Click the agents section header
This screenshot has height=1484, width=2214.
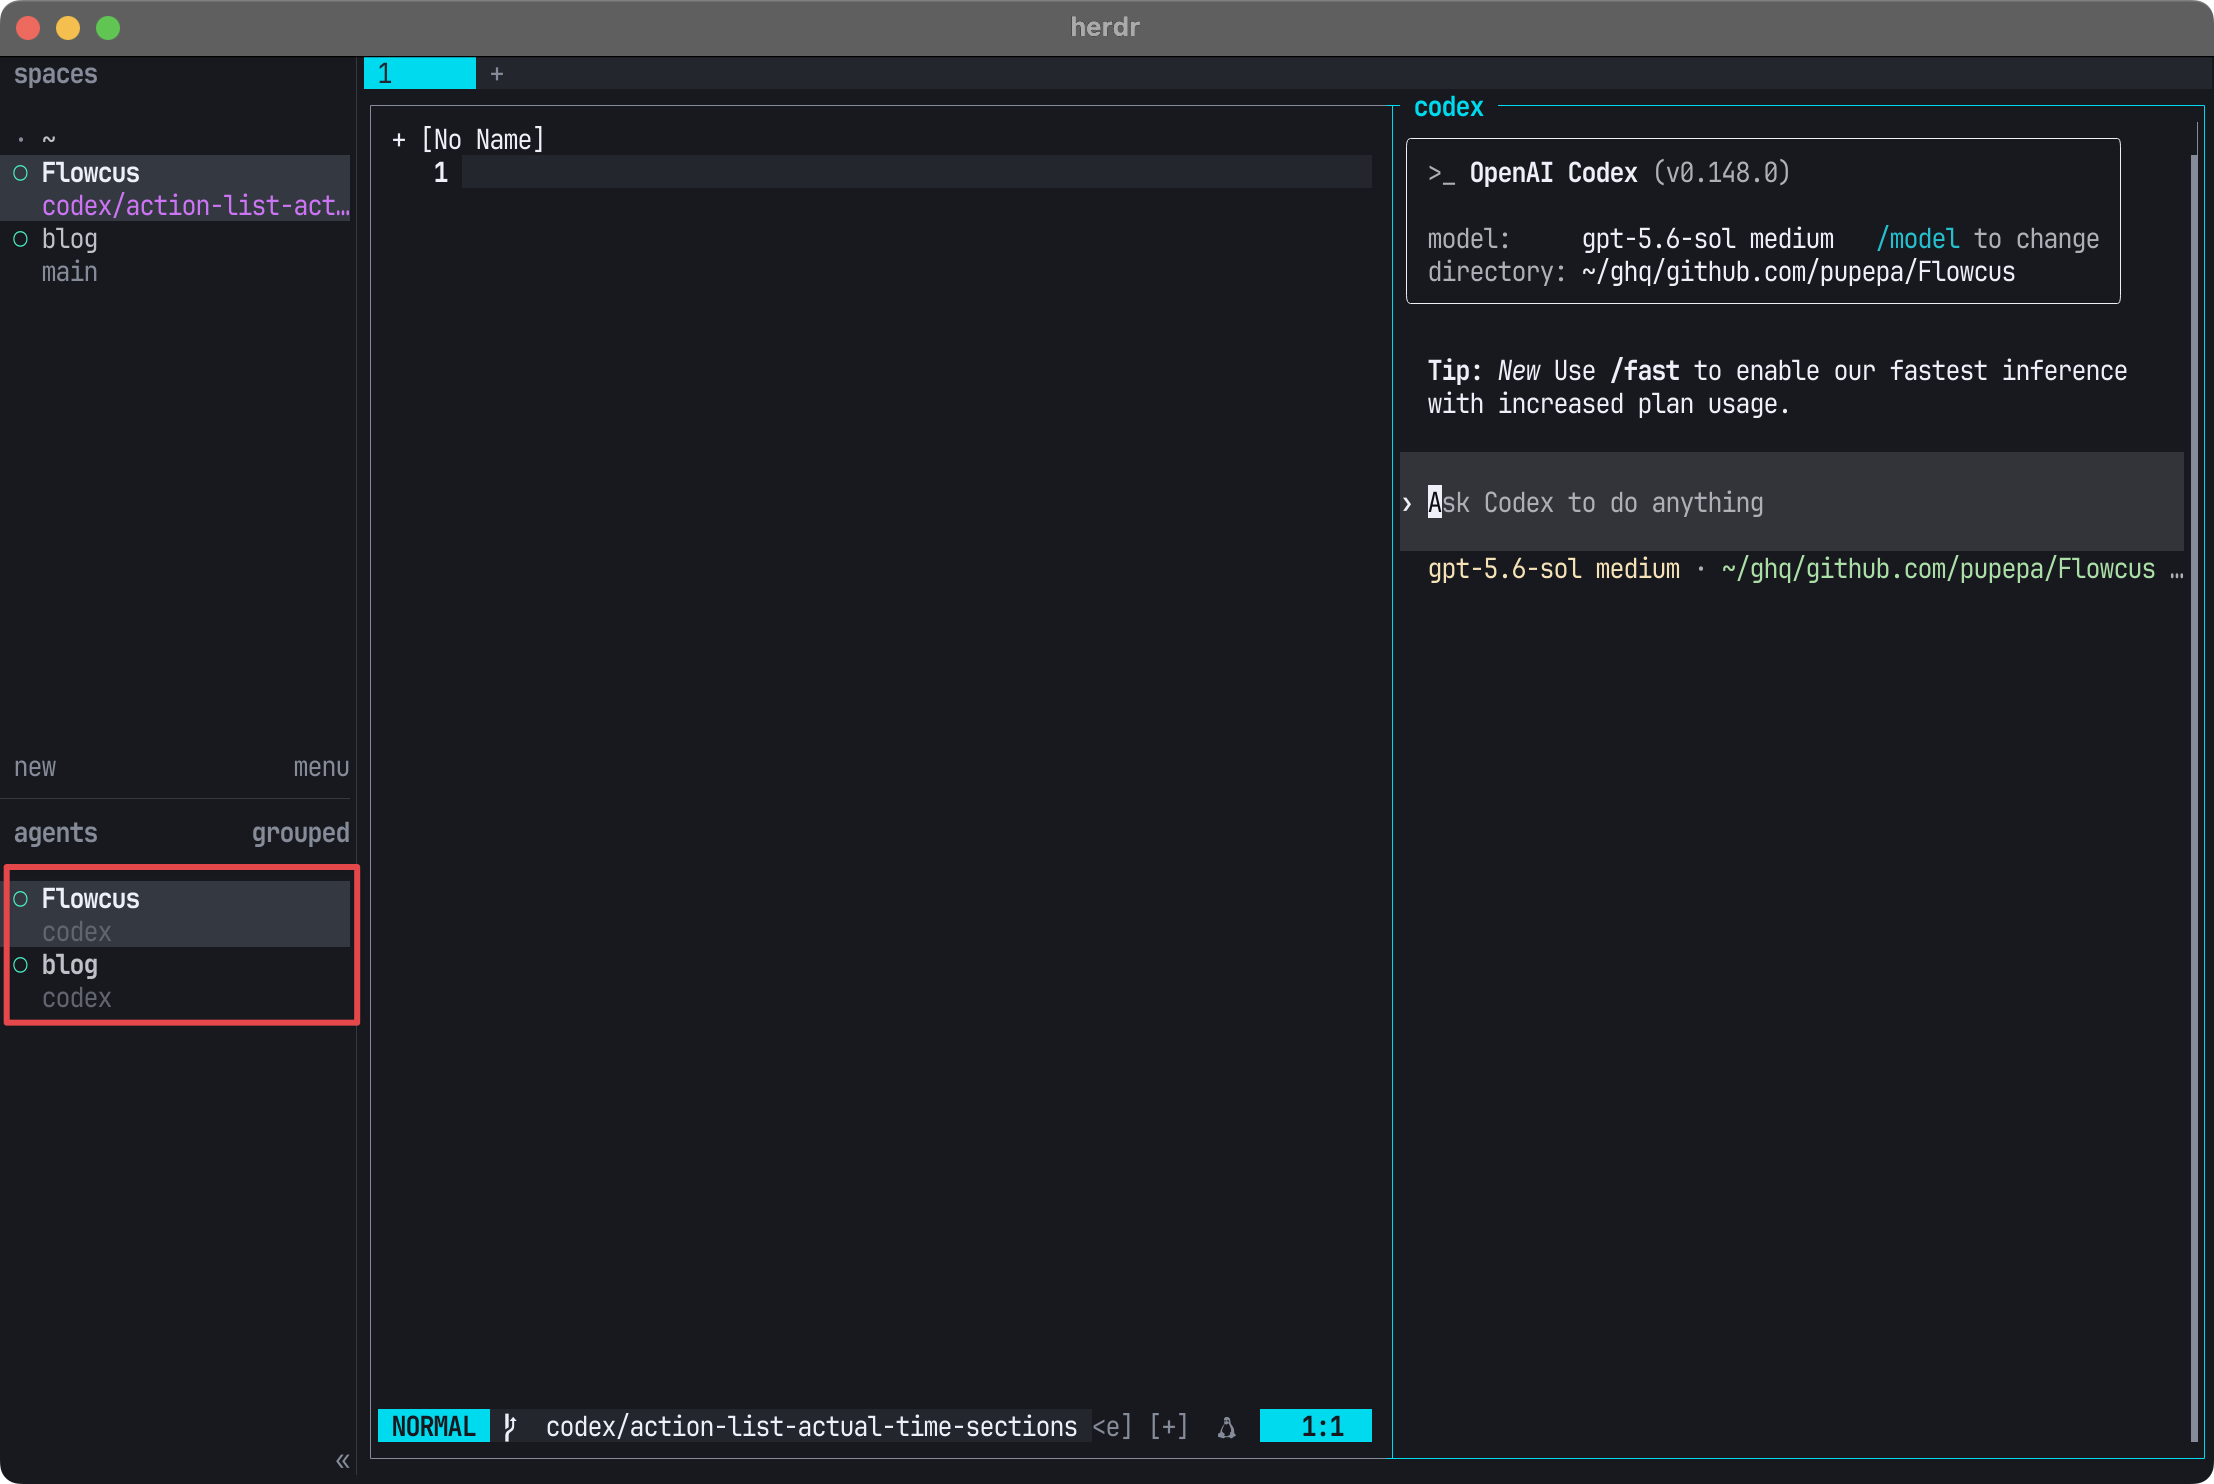point(56,833)
